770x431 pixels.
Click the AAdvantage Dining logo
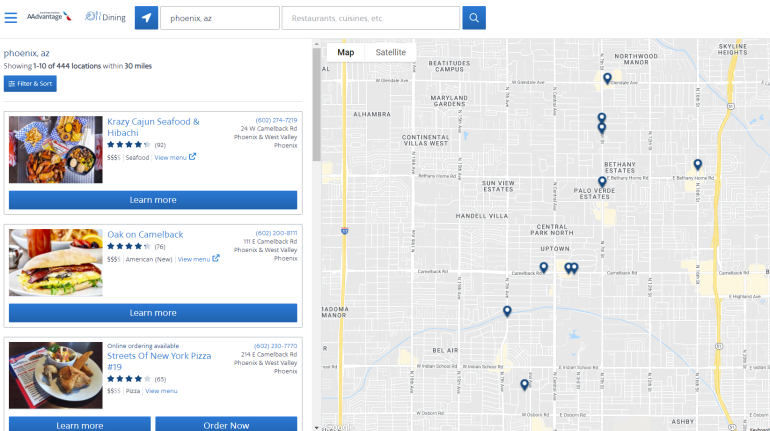[x=76, y=17]
